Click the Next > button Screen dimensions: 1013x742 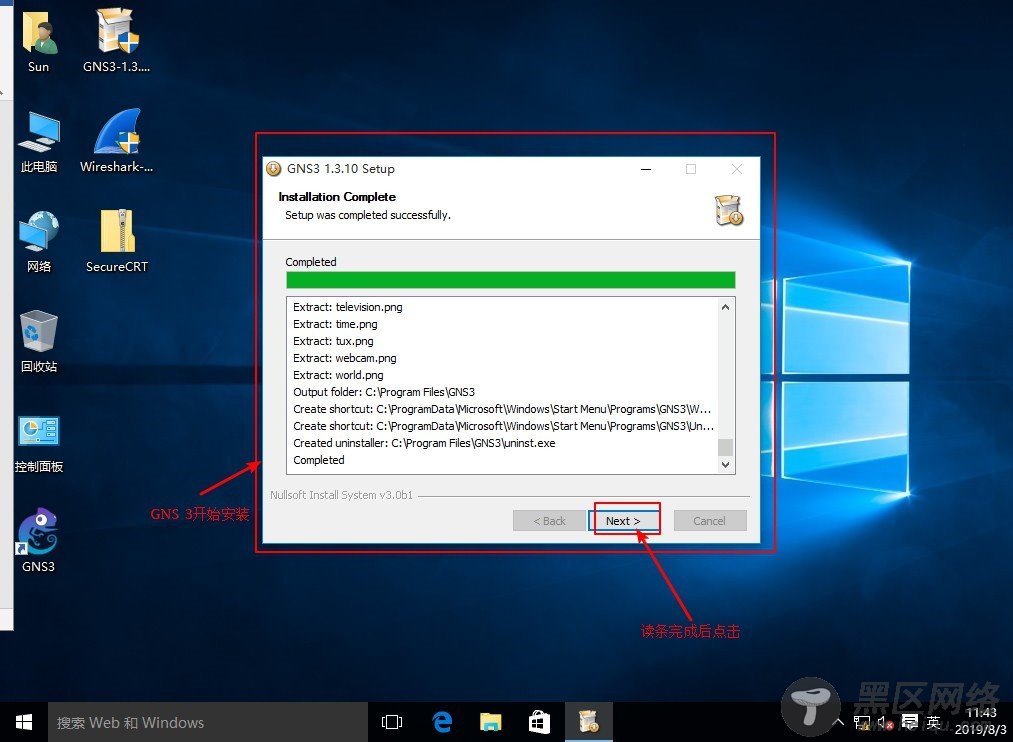point(623,520)
